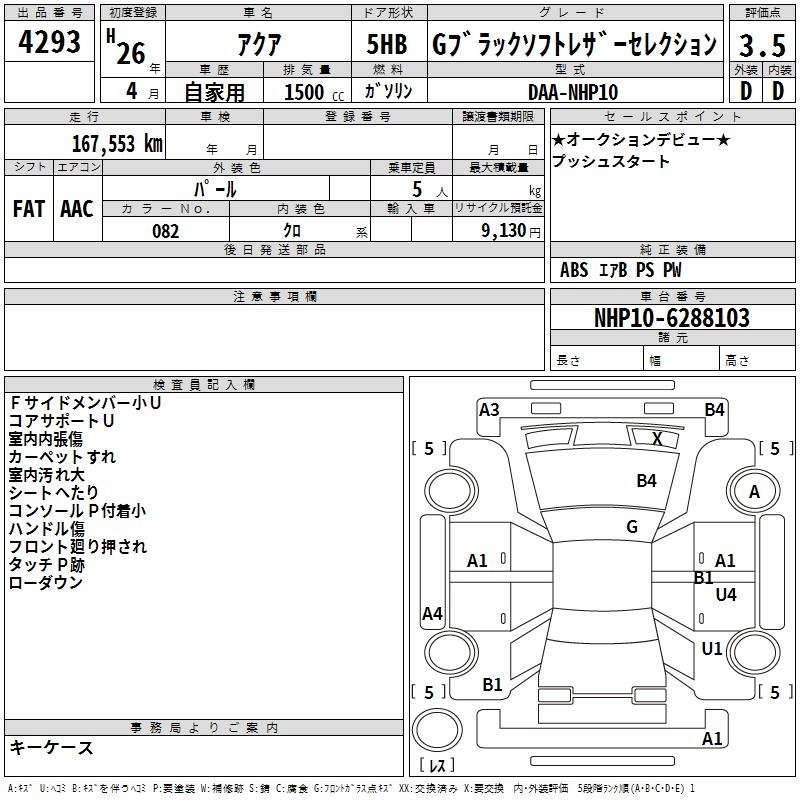
Task: Click the X mark on windshield corner
Action: click(x=658, y=438)
